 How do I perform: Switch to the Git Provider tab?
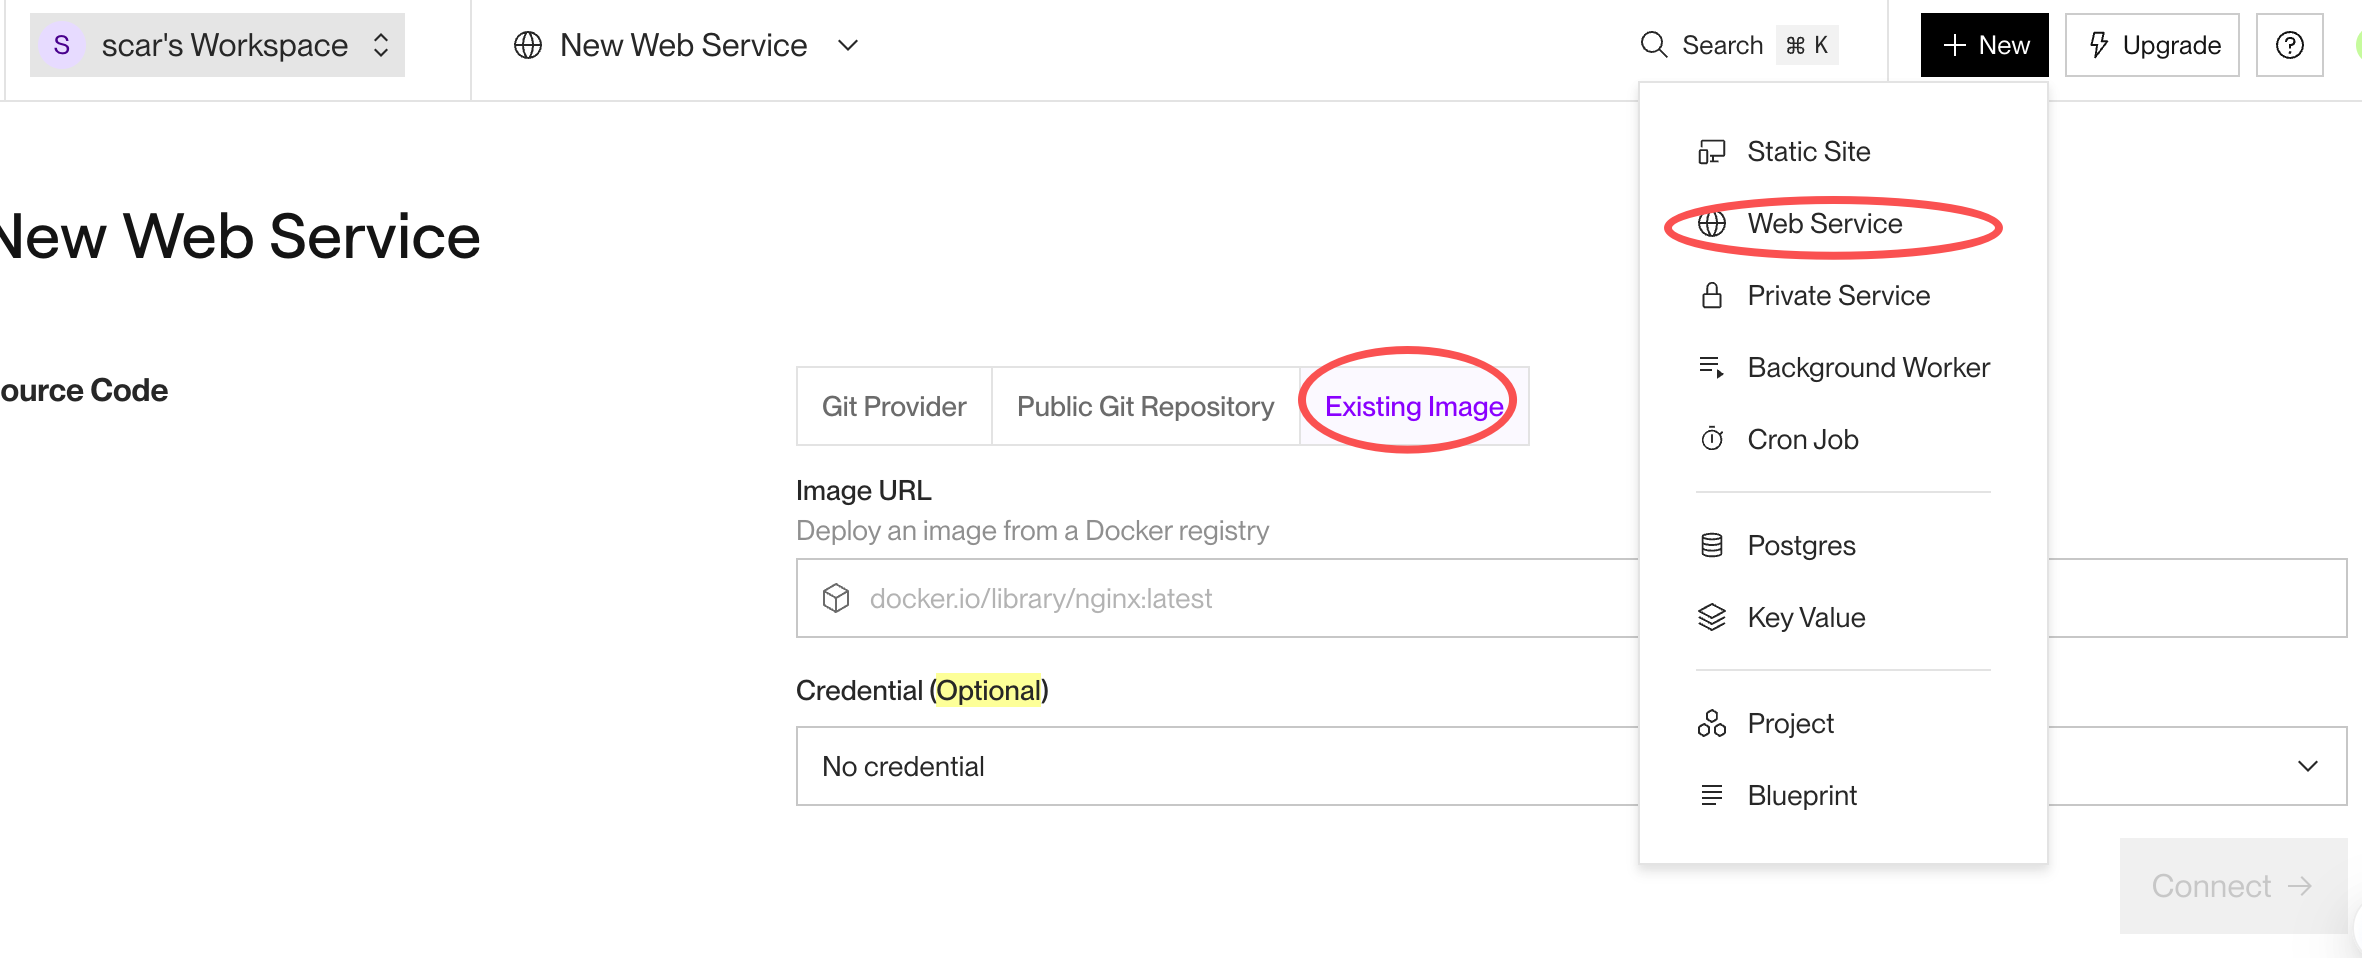point(893,407)
